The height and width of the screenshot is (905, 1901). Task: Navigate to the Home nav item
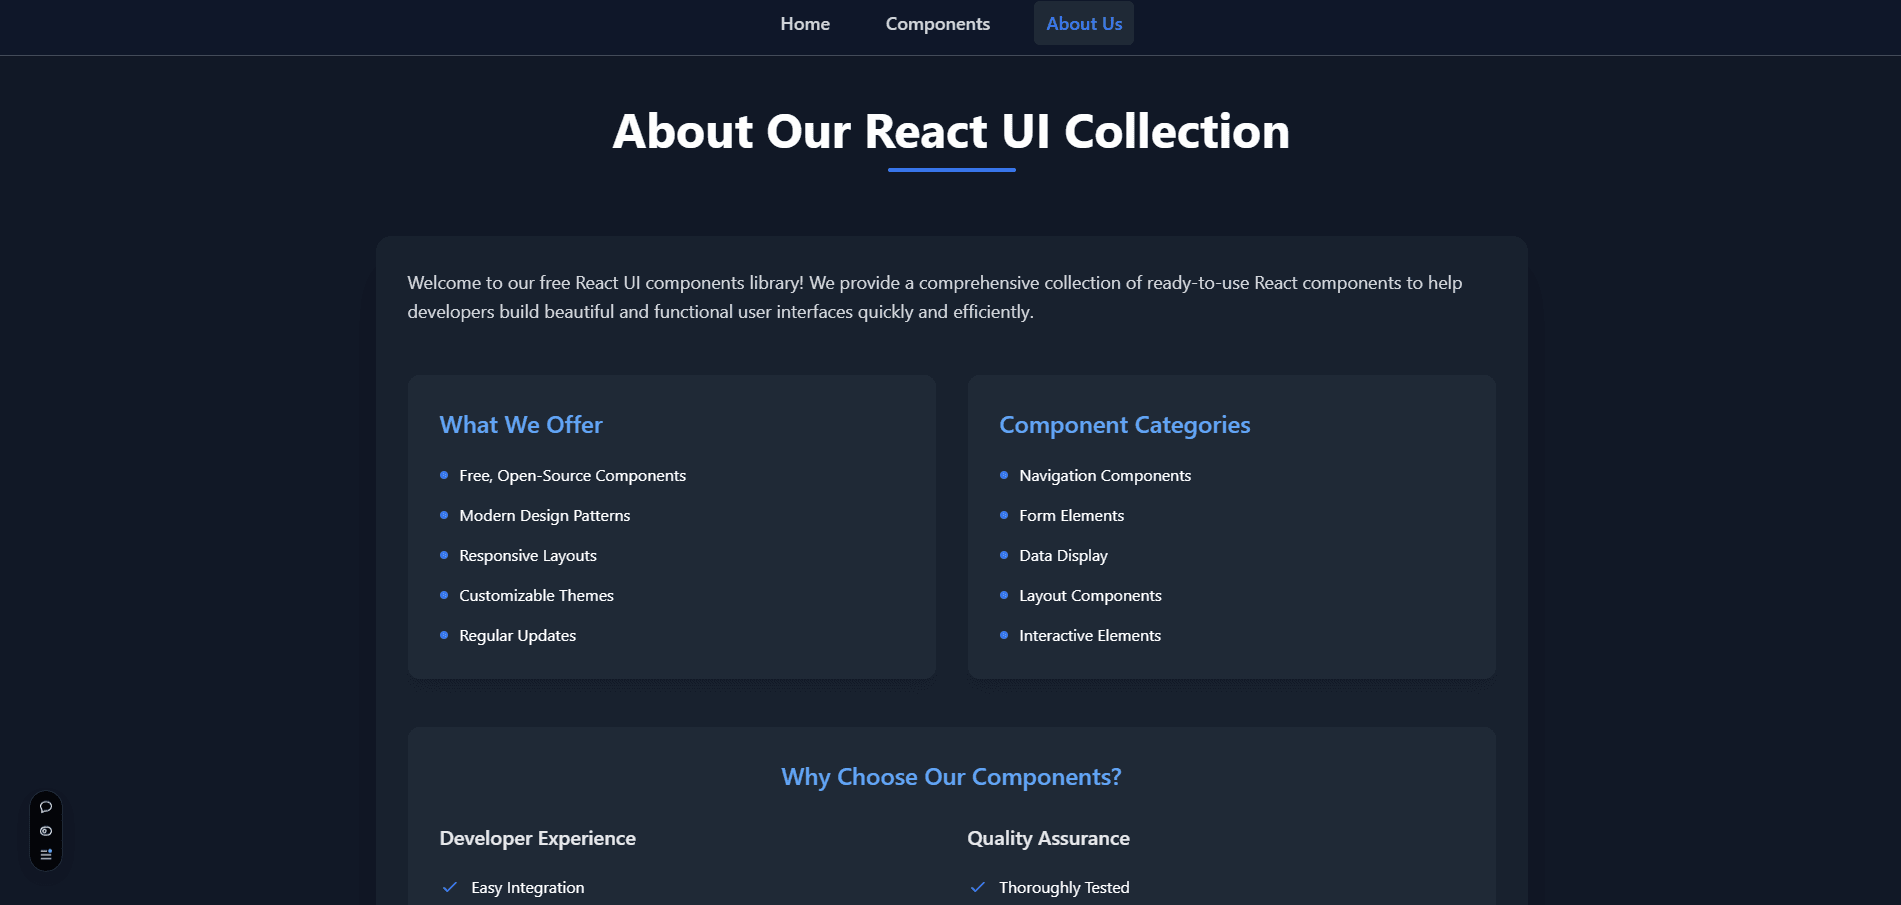[805, 23]
